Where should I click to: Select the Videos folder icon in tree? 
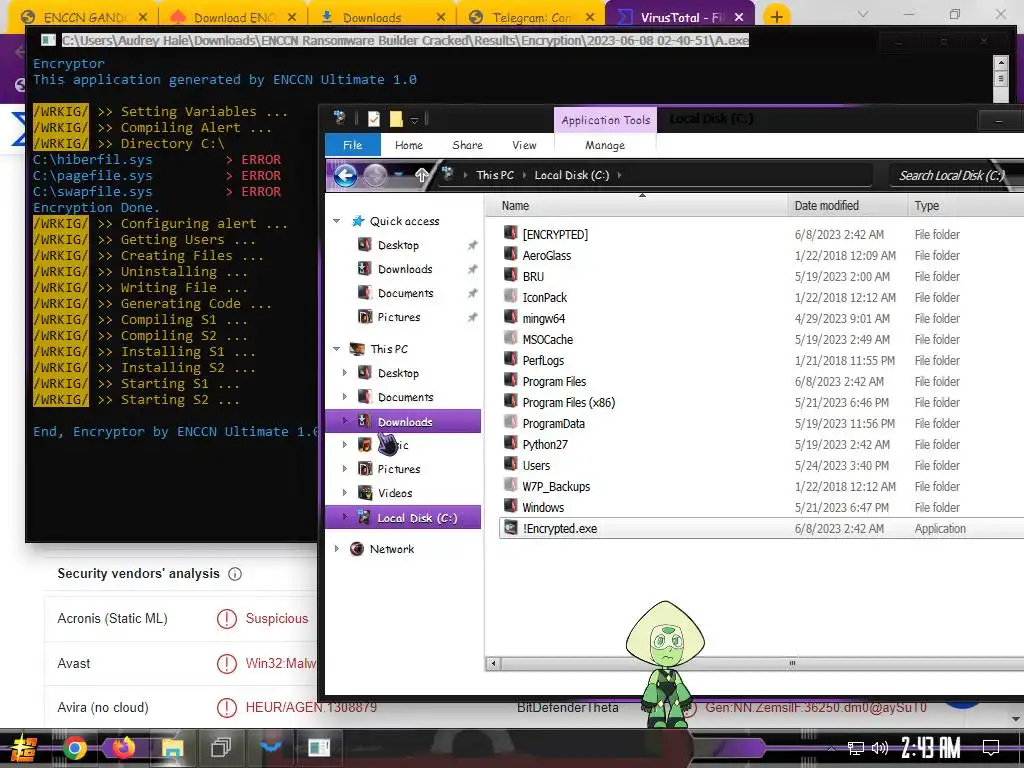(365, 493)
